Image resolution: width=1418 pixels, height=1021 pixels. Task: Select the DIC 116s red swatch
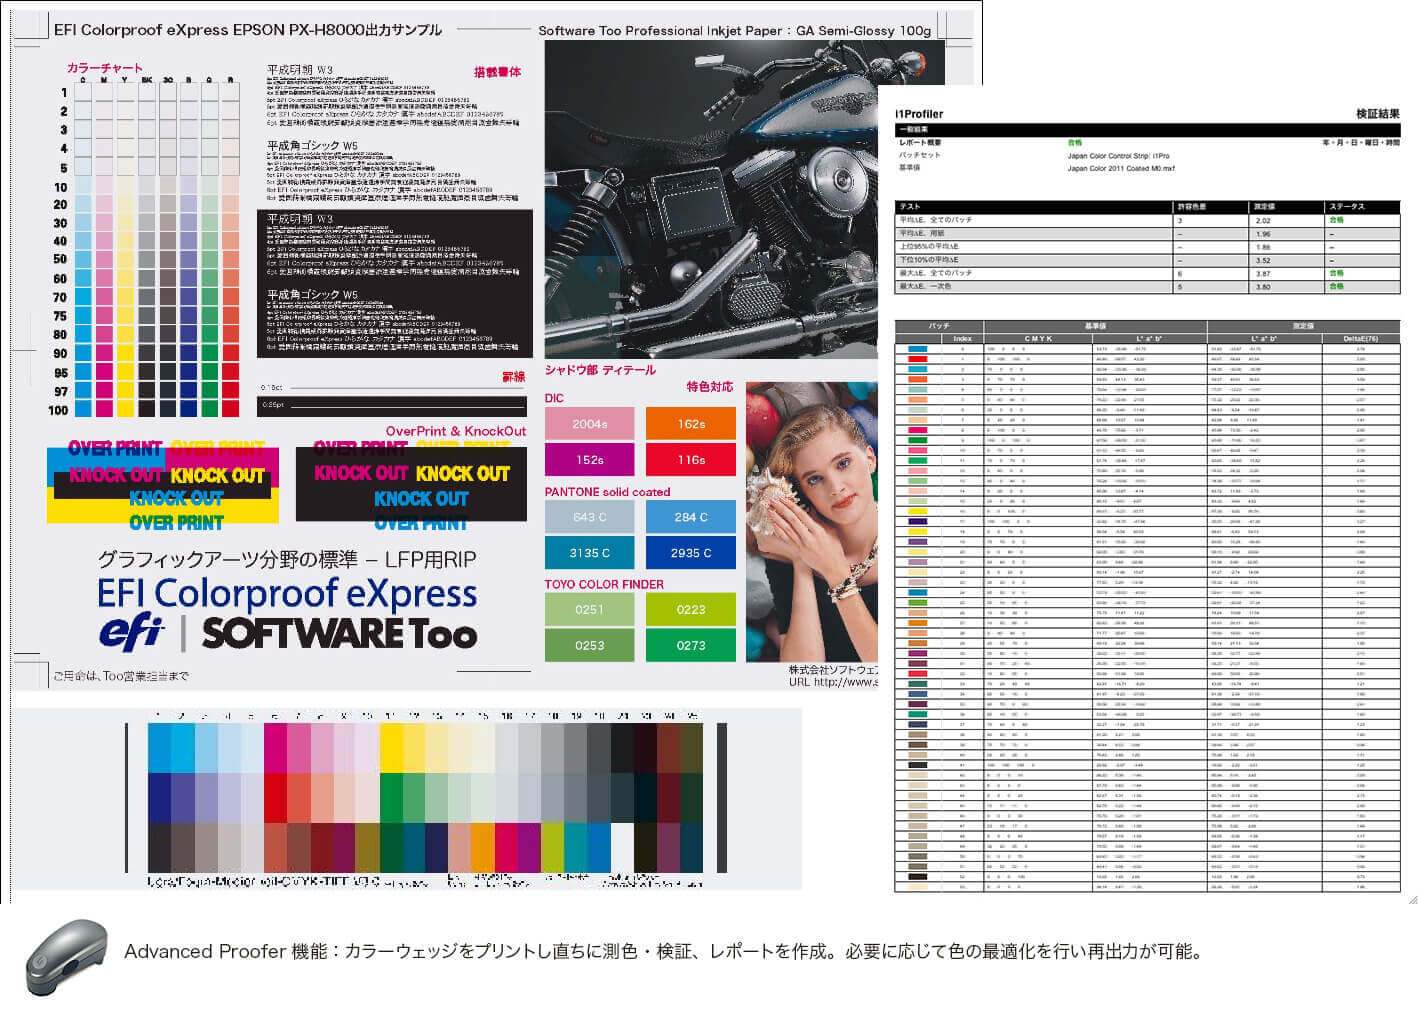point(691,460)
